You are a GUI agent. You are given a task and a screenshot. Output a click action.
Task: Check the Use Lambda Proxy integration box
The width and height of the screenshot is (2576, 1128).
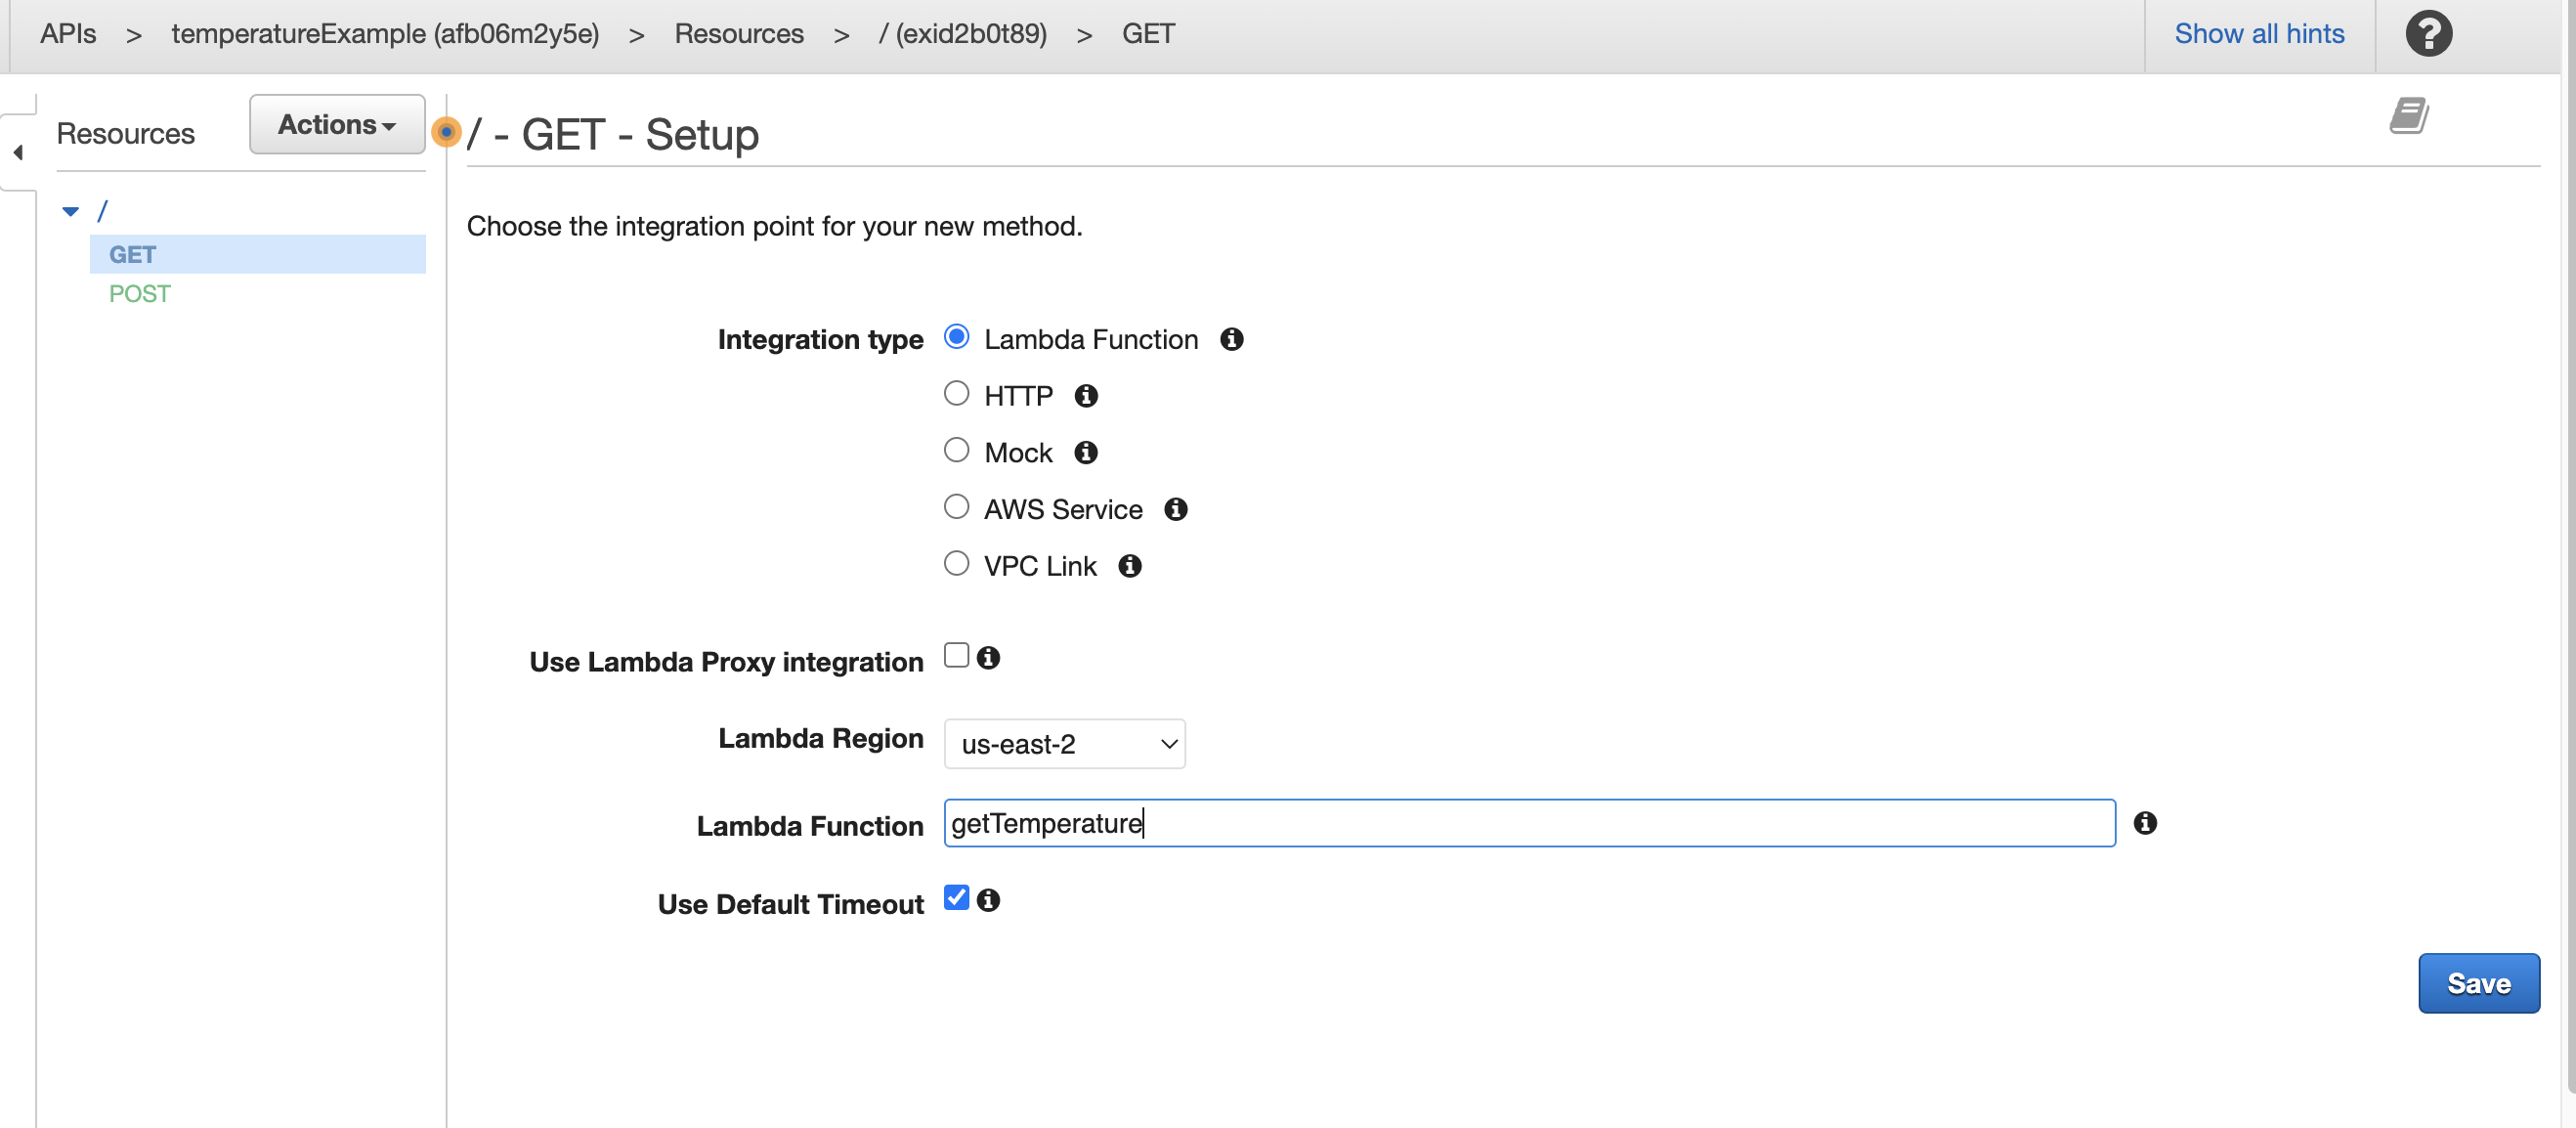(x=956, y=655)
